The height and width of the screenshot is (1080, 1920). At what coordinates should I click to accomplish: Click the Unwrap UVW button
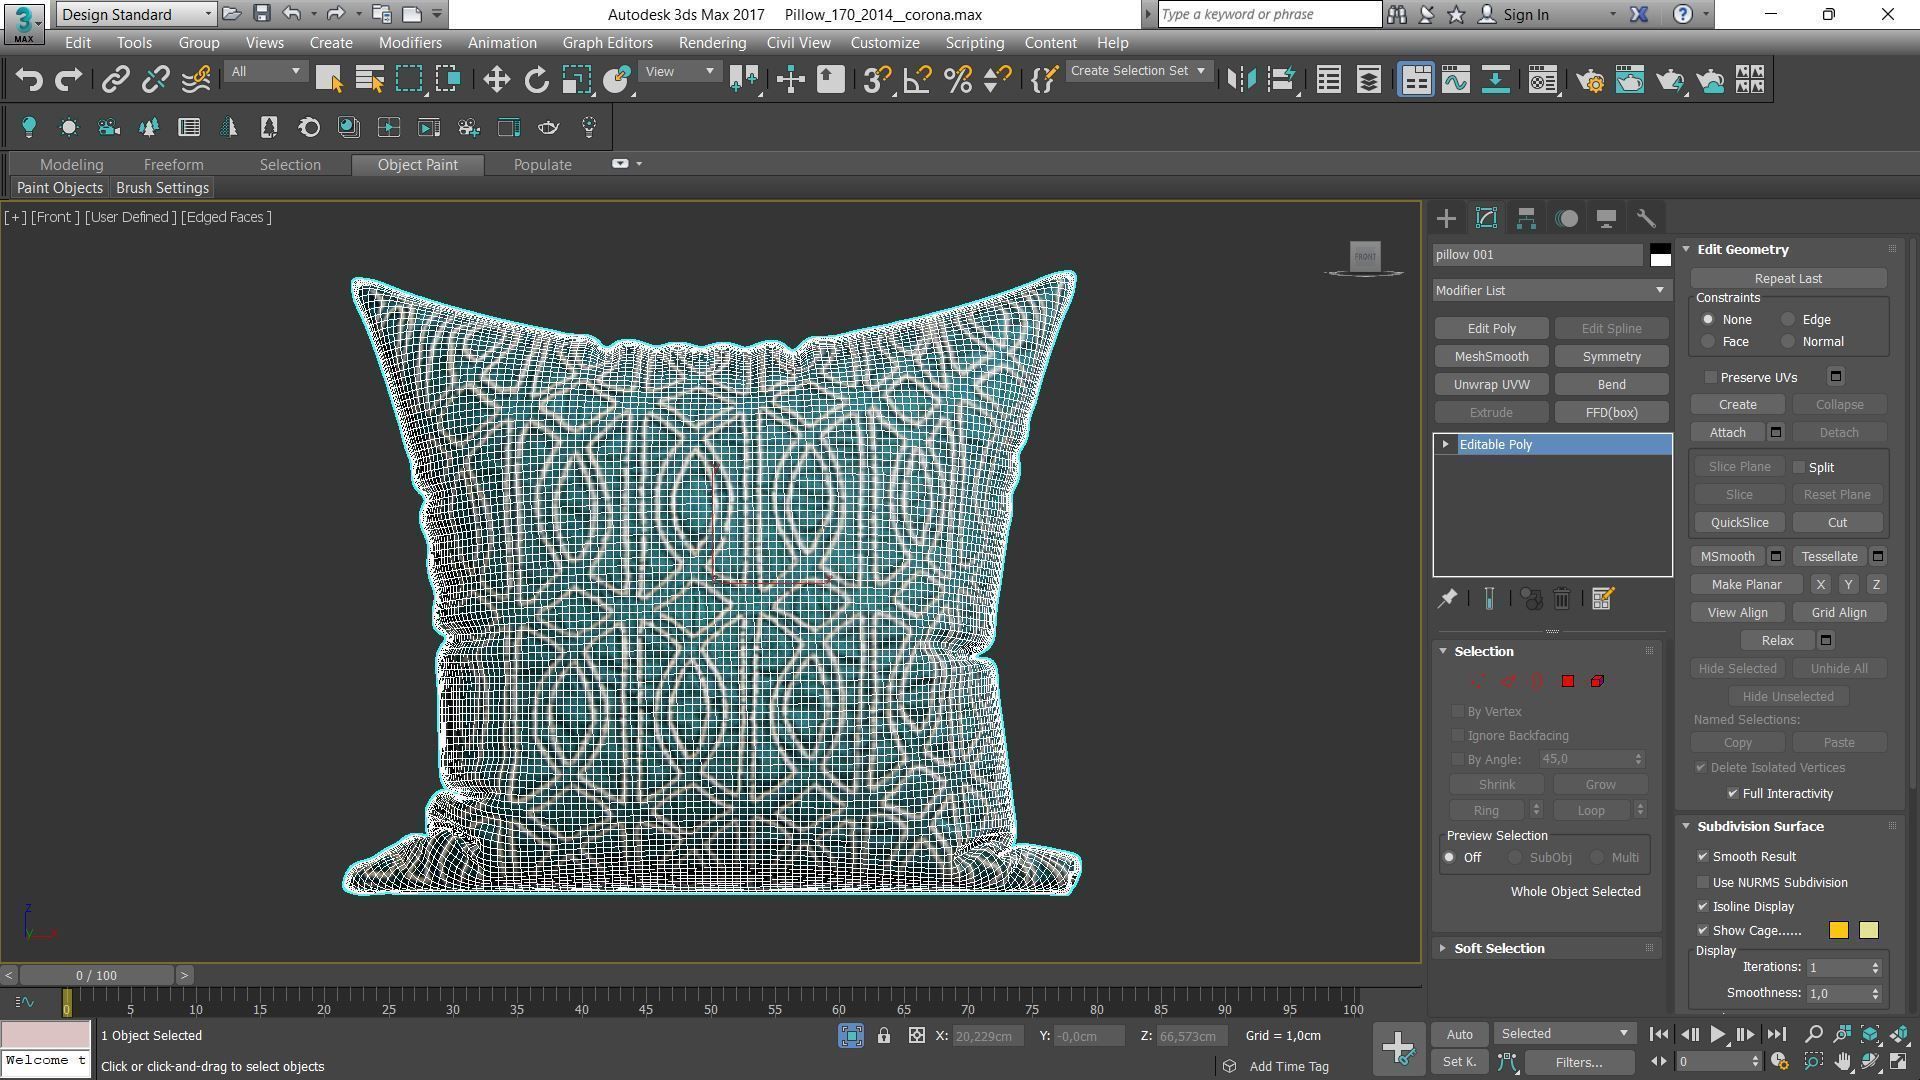click(x=1491, y=385)
